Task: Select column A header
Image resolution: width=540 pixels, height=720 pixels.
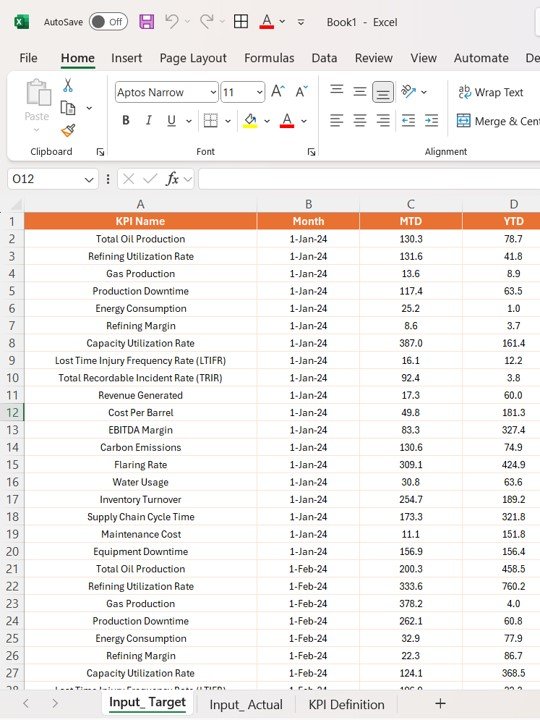Action: point(141,204)
